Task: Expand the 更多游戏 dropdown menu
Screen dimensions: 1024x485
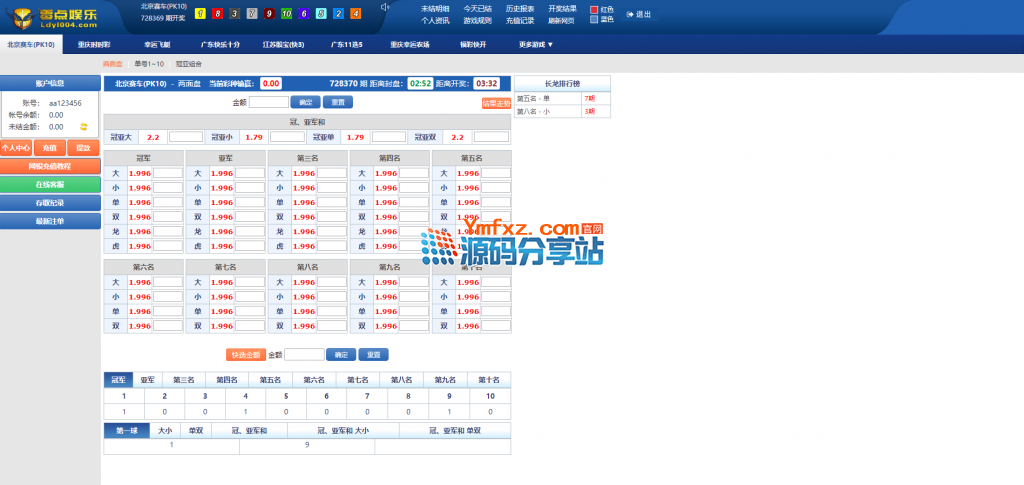Action: pyautogui.click(x=536, y=45)
